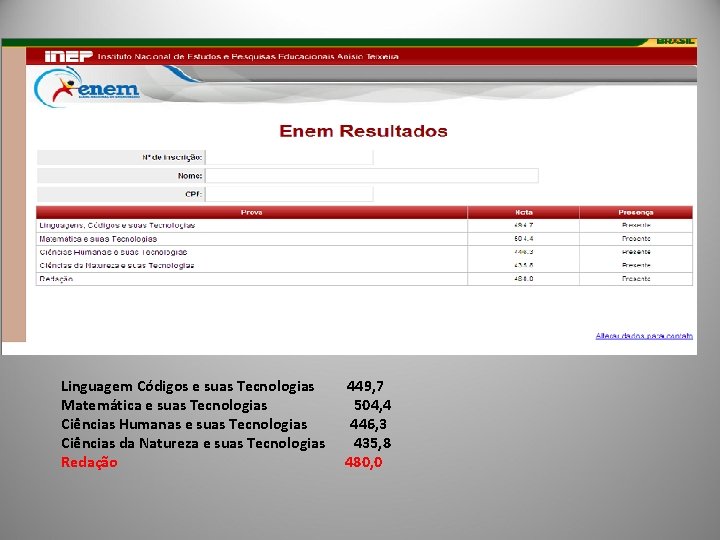Click the Instituto Nacional de Estudos banner text
This screenshot has height=540, width=720.
248,56
